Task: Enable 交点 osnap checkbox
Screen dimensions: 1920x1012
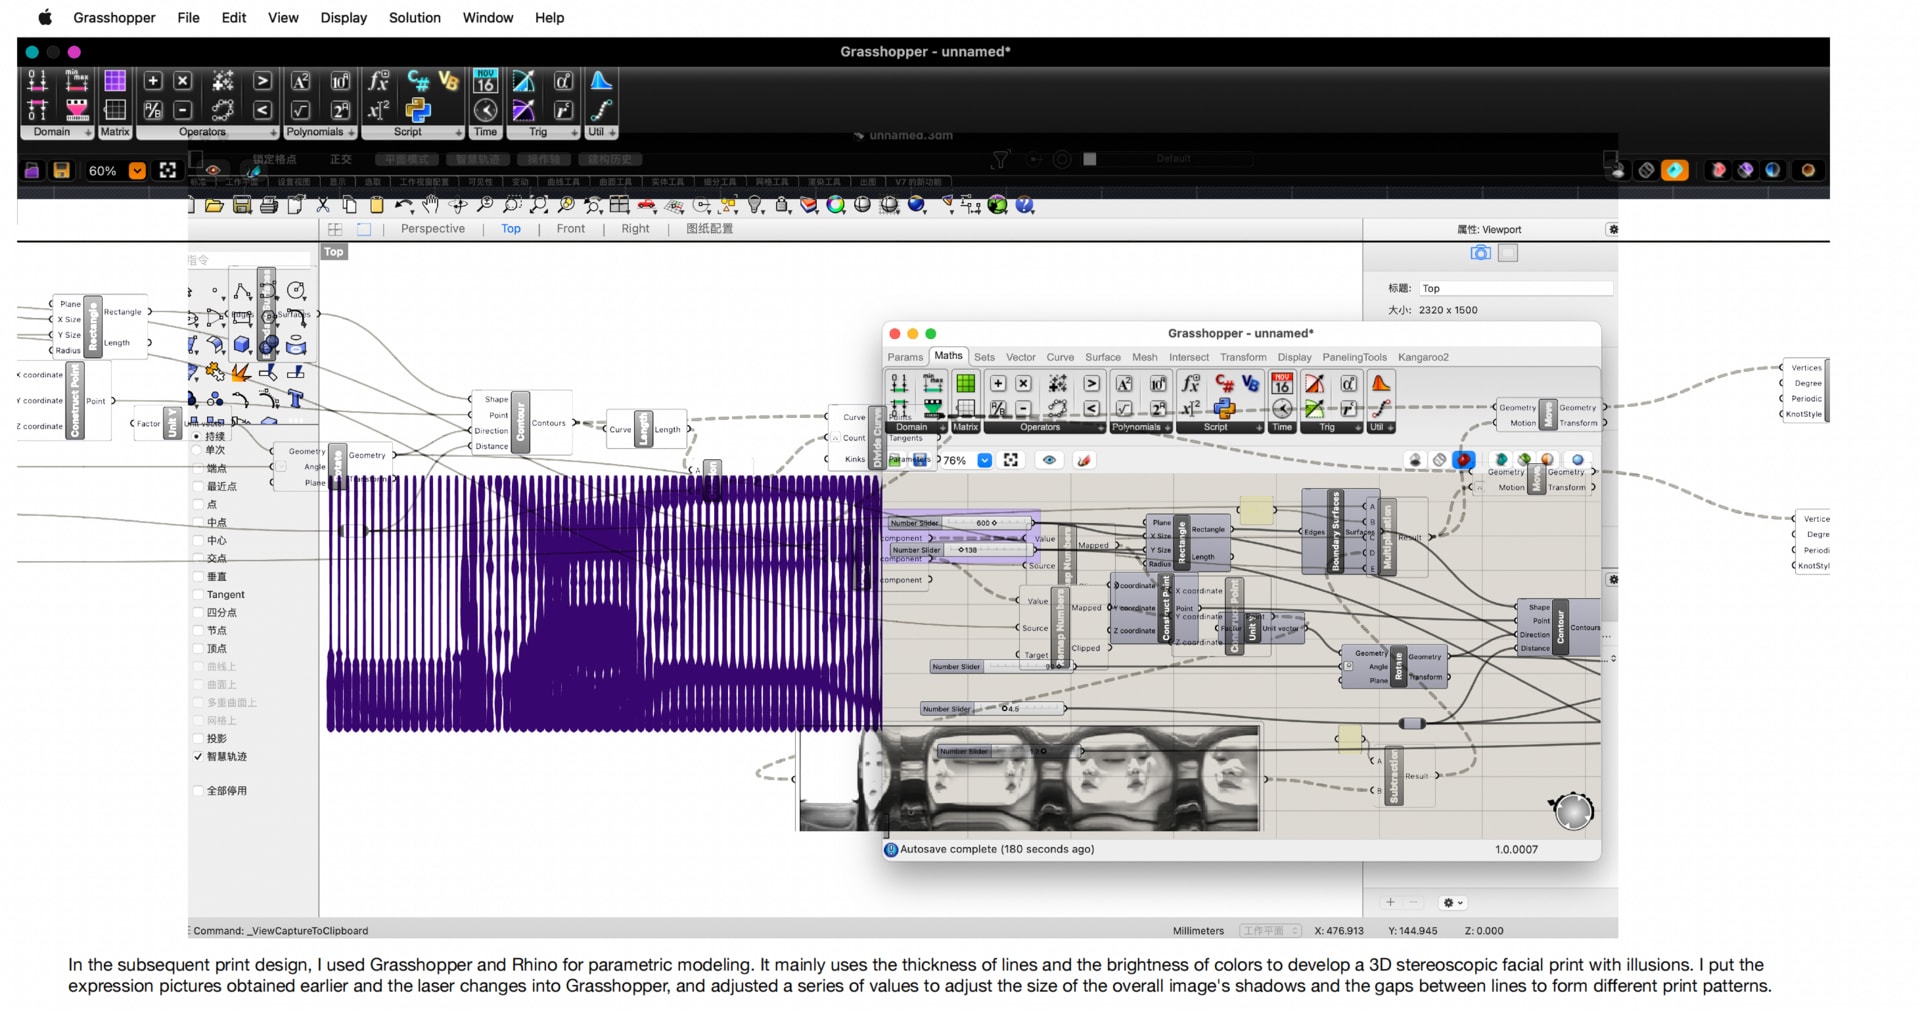Action: [198, 558]
